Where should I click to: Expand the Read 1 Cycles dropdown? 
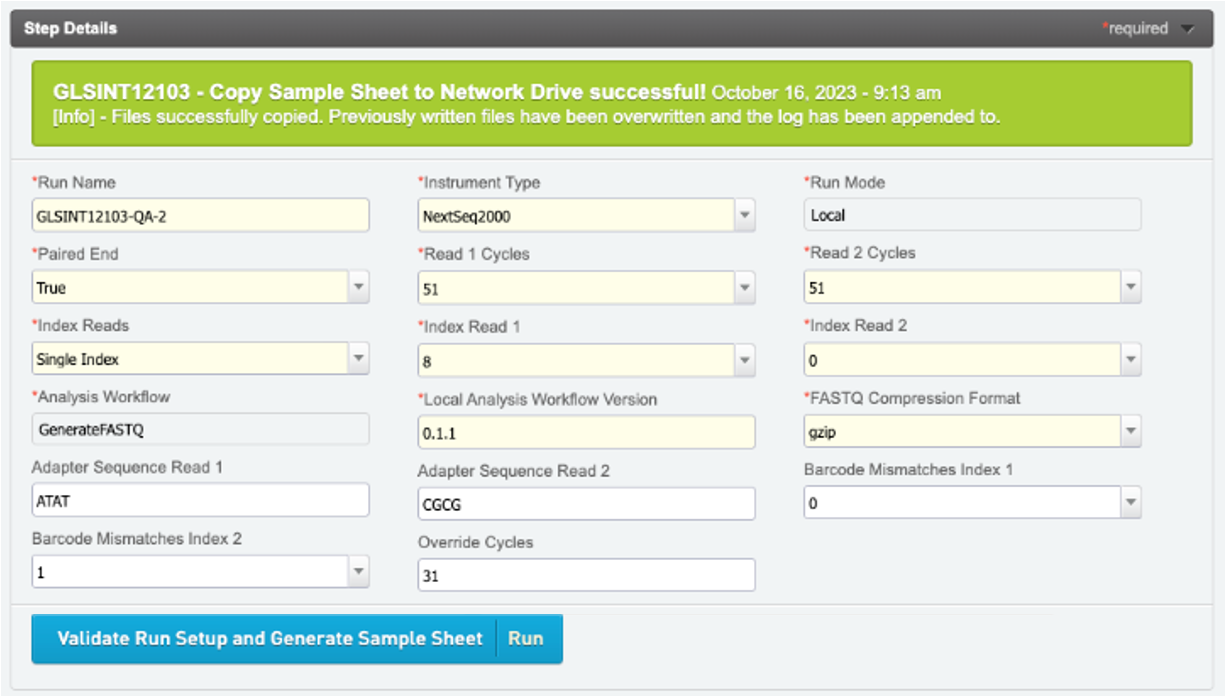tap(744, 288)
